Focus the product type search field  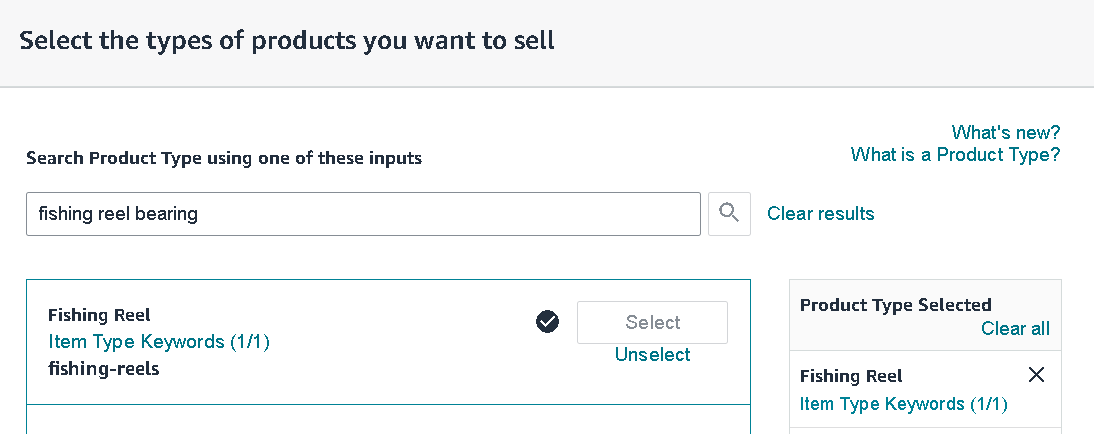(x=364, y=214)
